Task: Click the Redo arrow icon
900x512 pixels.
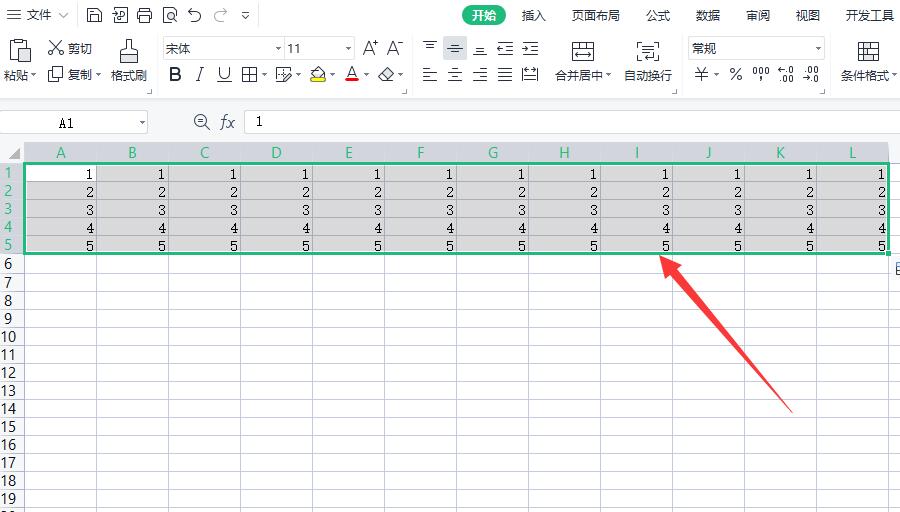Action: (220, 15)
